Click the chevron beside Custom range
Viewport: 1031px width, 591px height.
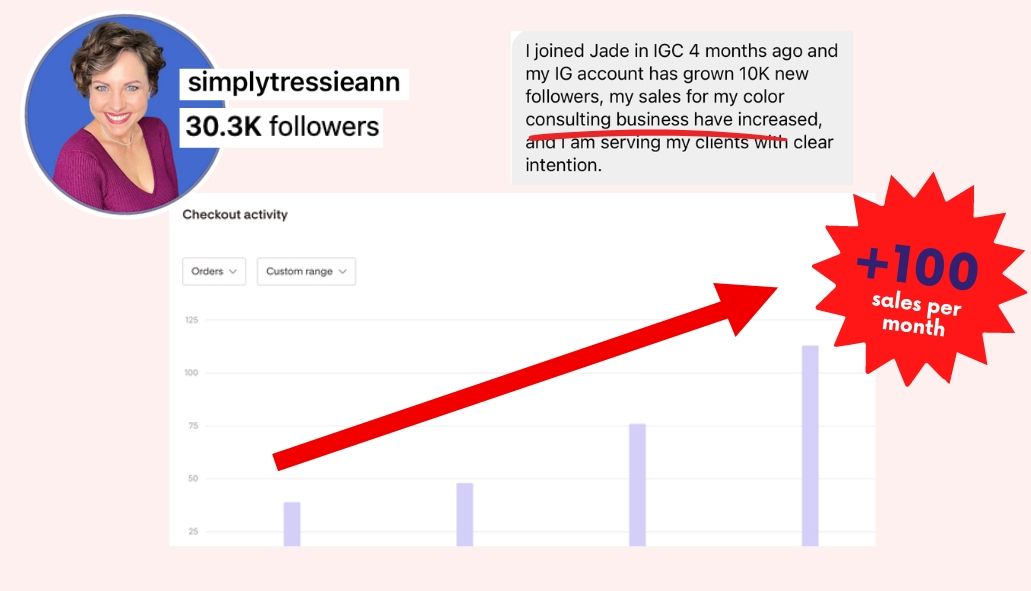(x=343, y=272)
